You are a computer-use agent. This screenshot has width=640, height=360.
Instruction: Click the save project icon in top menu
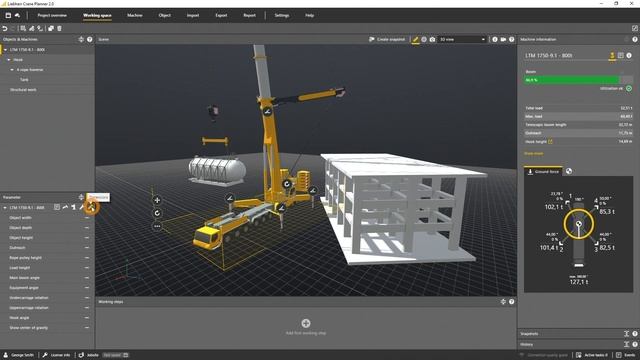[8, 16]
